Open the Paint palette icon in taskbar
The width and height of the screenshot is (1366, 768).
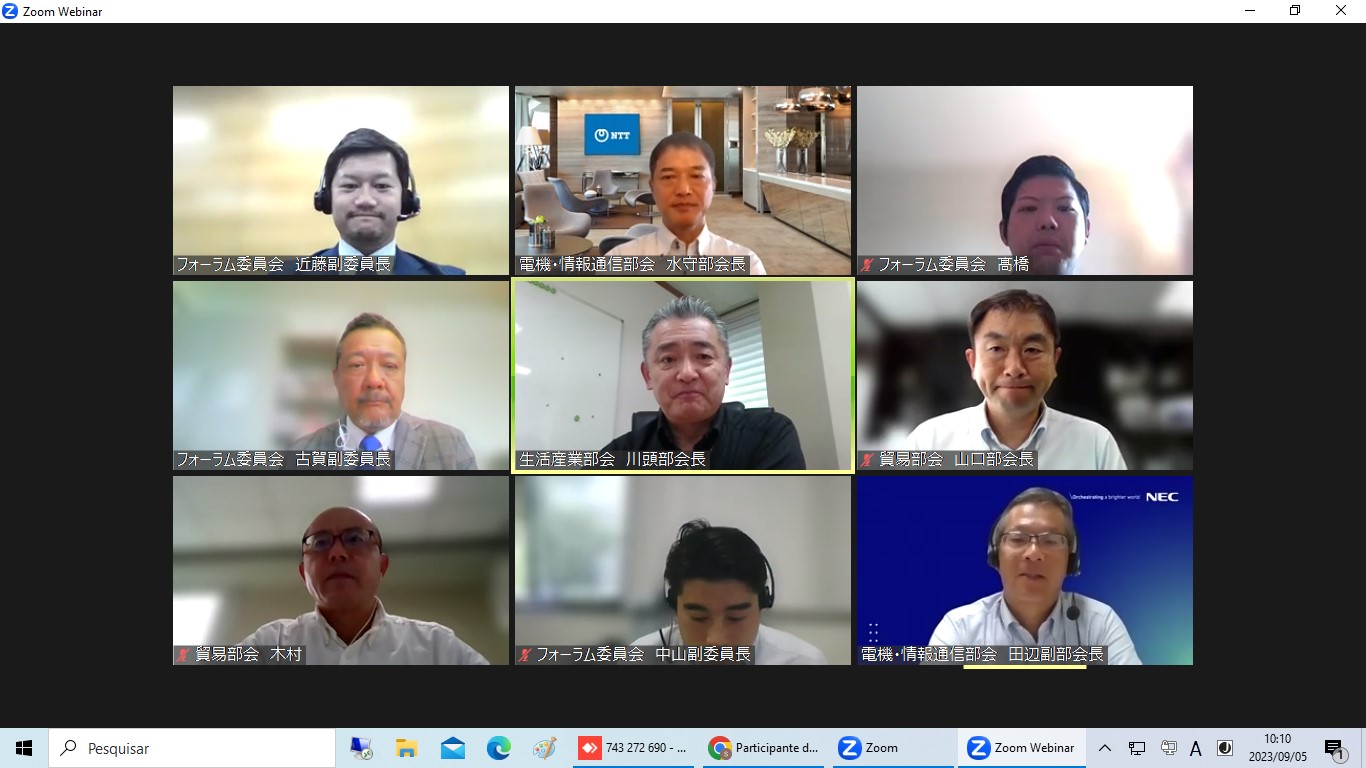click(x=545, y=748)
